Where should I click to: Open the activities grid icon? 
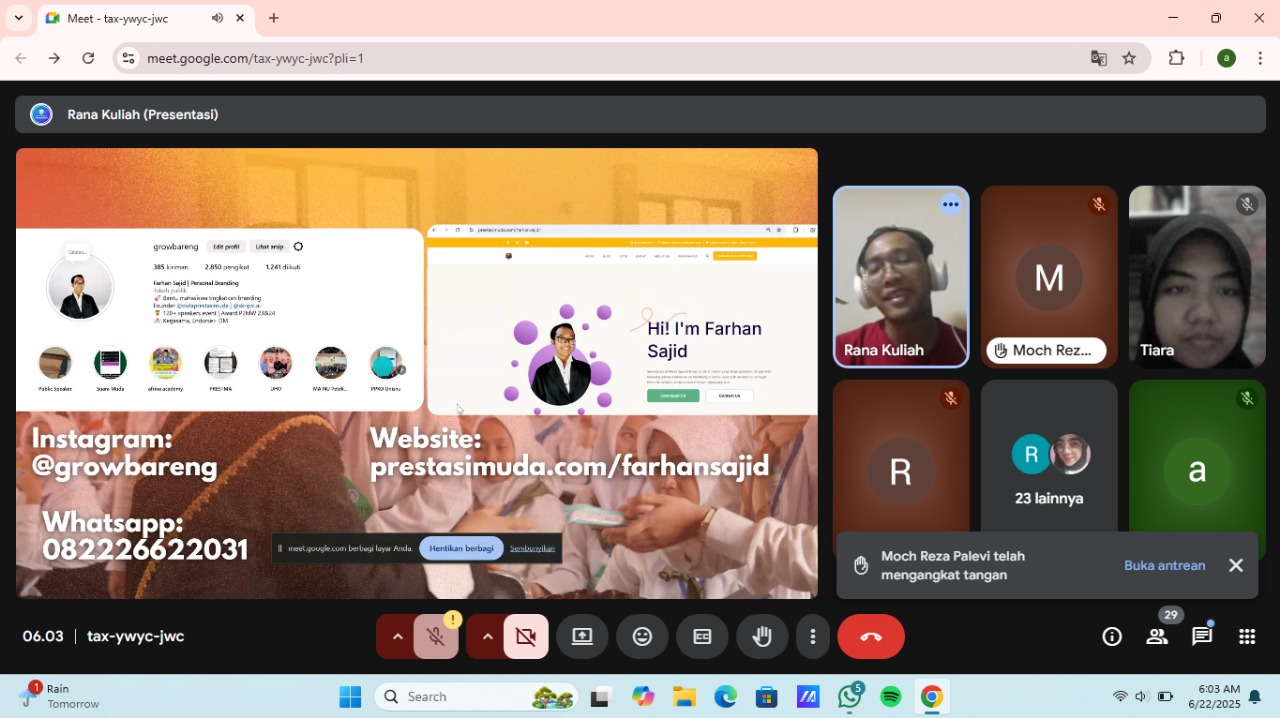[1246, 637]
